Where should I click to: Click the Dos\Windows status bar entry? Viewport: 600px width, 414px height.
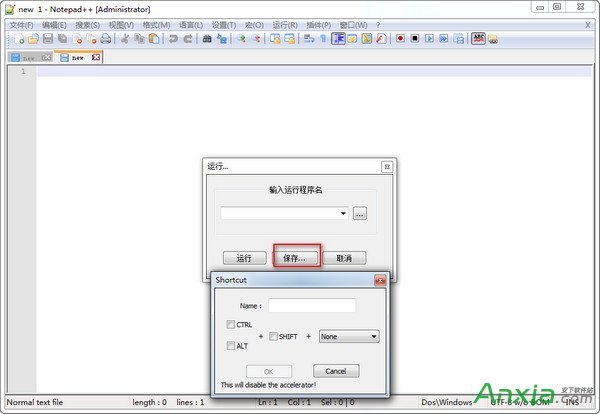447,402
